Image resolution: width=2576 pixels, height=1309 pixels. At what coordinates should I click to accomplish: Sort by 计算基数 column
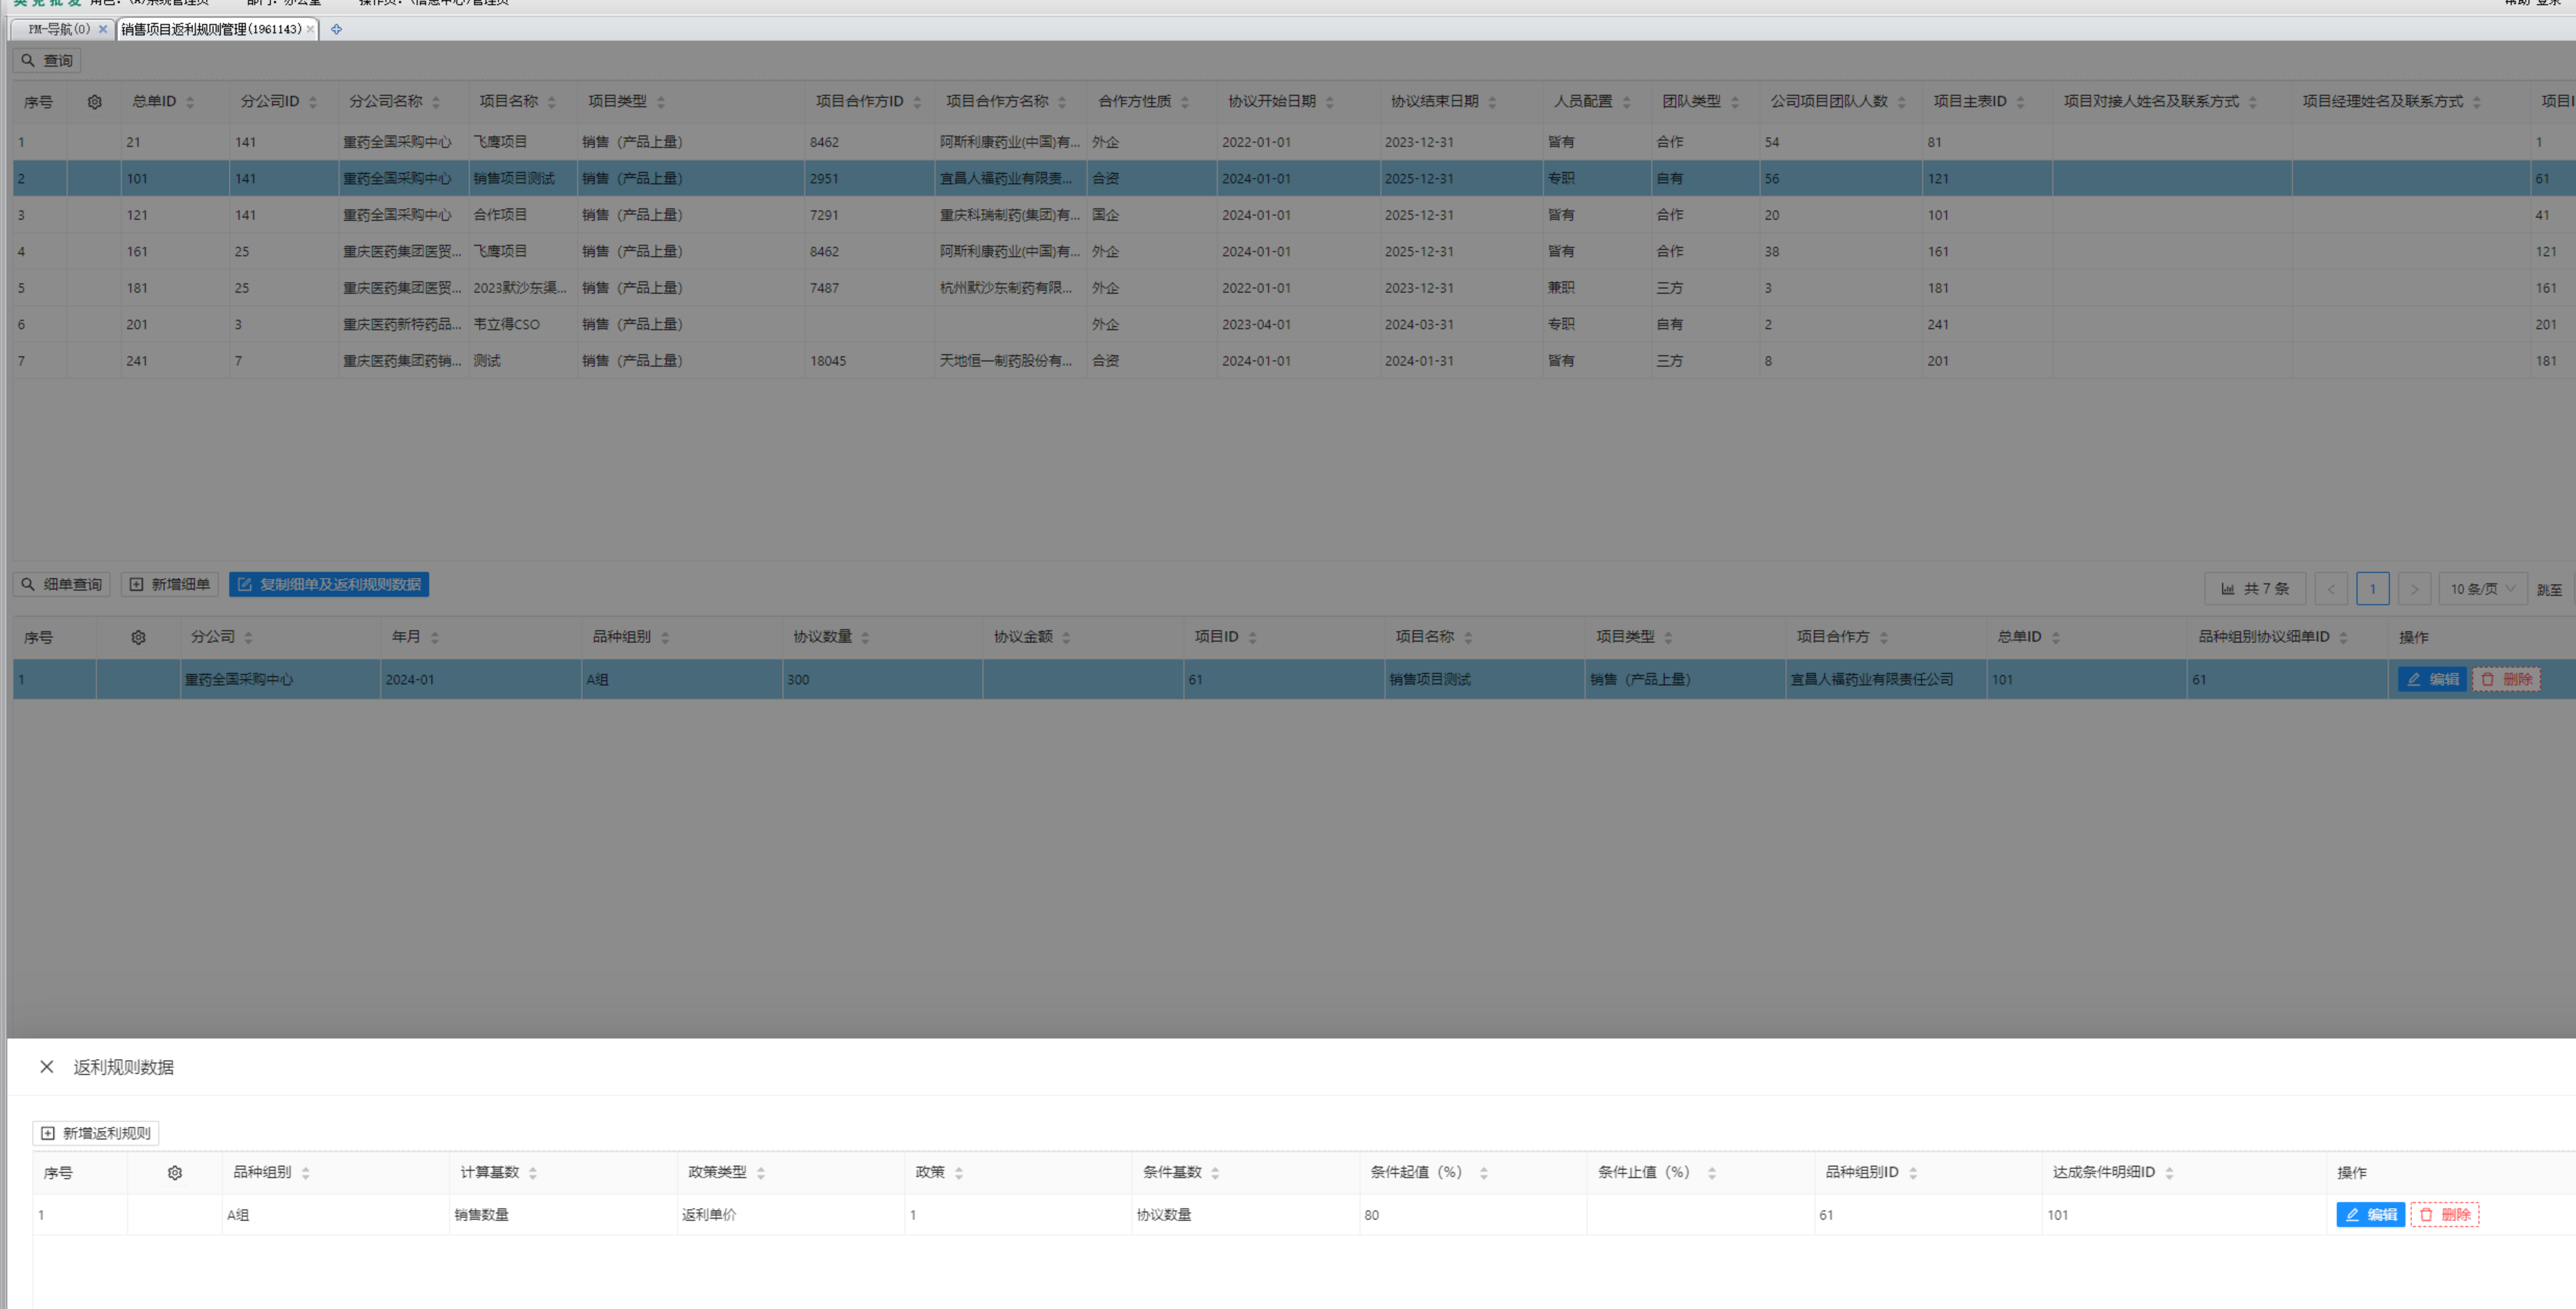click(533, 1173)
